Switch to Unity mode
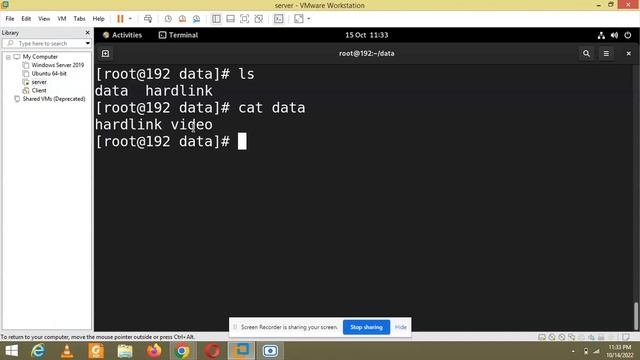Viewport: 640px width, 360px height. coord(259,19)
